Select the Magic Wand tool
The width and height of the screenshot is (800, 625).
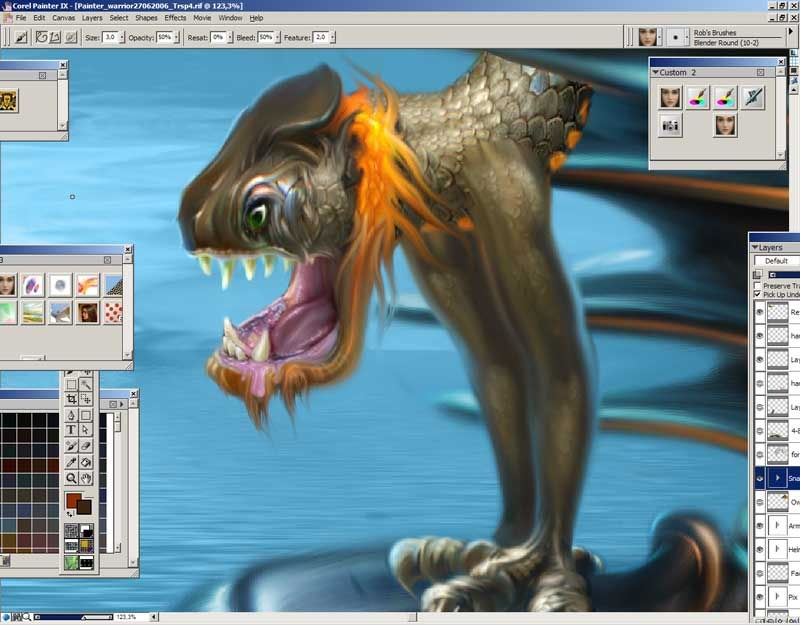click(87, 384)
